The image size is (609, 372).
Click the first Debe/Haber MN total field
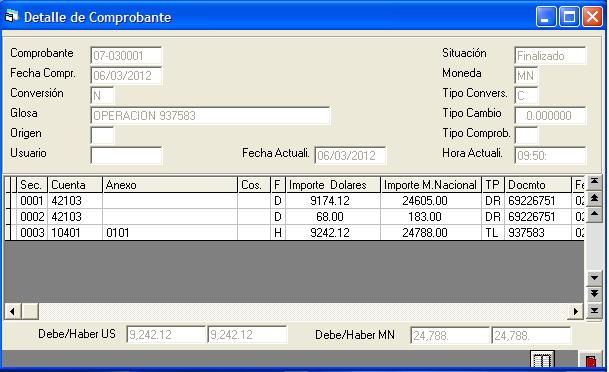(x=450, y=335)
